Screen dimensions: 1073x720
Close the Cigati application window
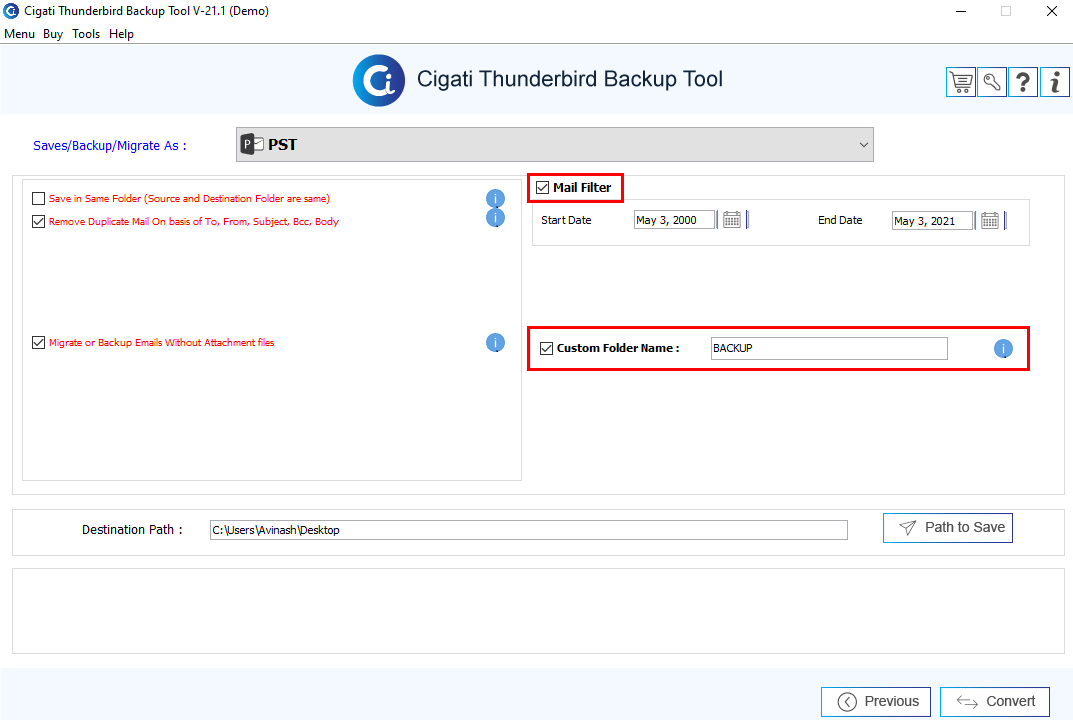coord(1052,11)
